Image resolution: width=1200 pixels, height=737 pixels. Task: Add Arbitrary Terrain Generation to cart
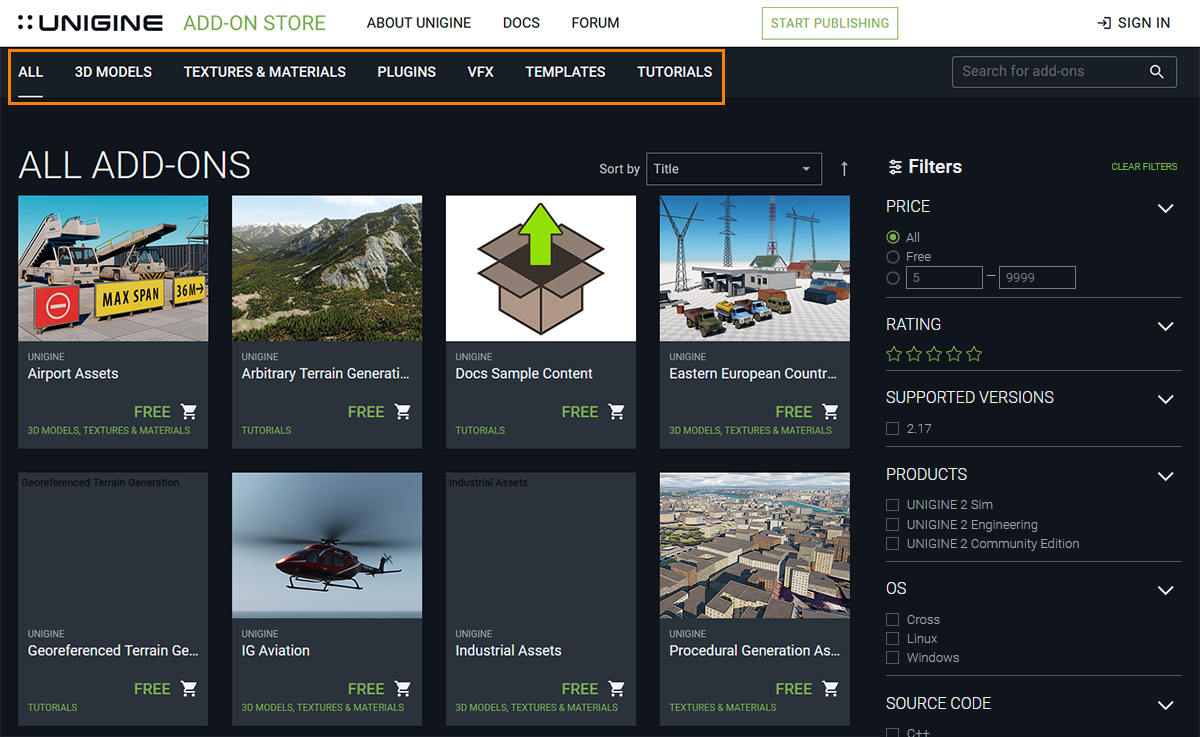403,411
